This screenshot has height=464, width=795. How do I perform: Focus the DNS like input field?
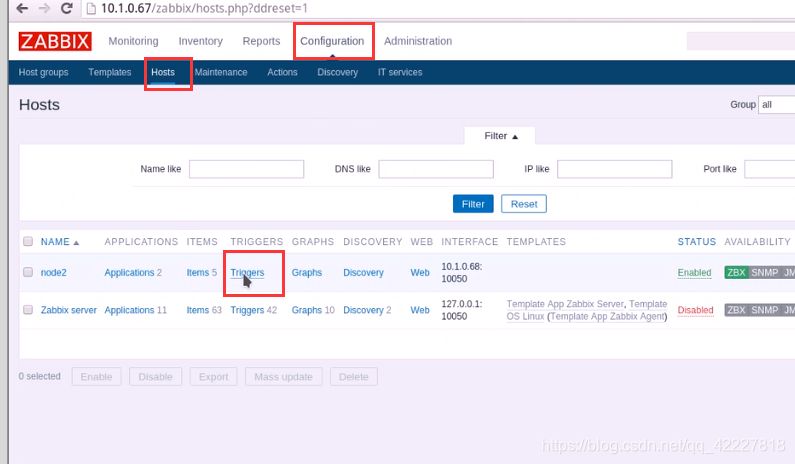point(436,169)
